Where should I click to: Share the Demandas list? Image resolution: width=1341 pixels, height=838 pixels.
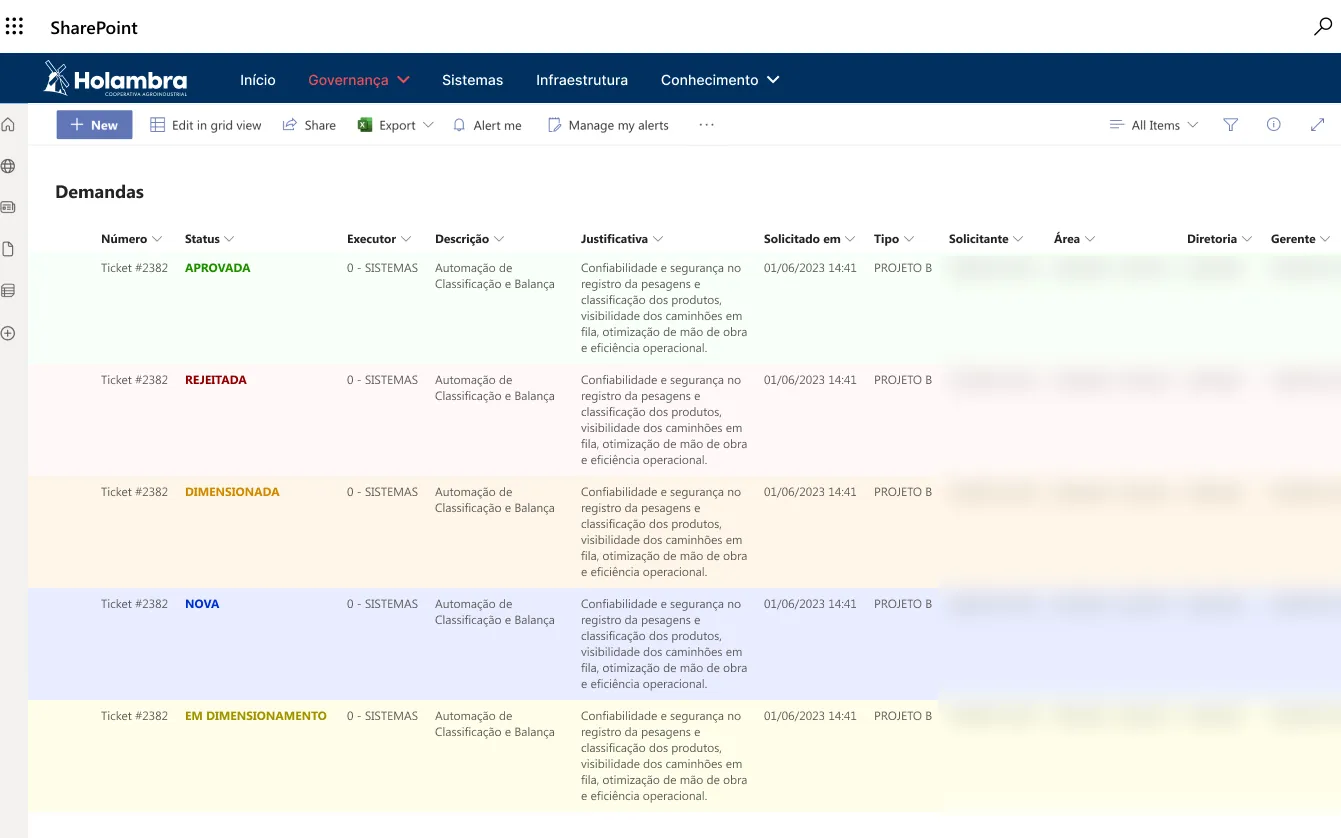tap(309, 125)
